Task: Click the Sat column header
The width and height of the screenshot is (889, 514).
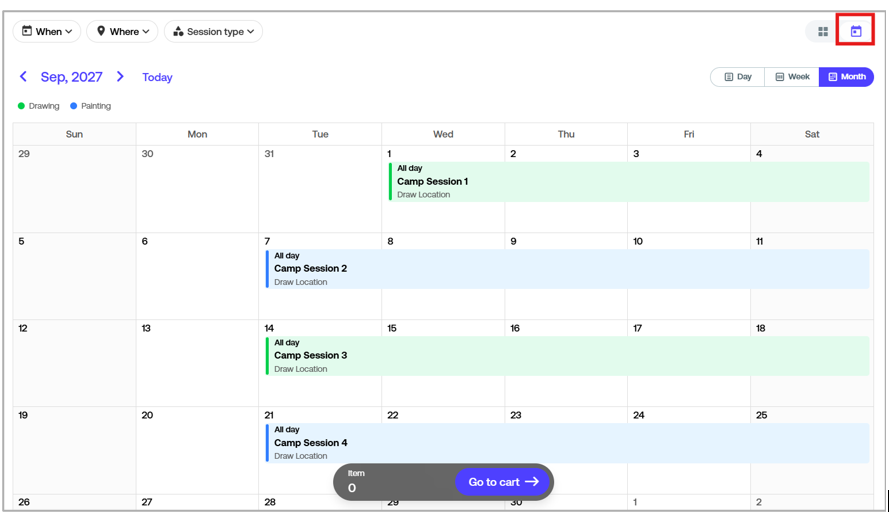Action: (x=812, y=134)
